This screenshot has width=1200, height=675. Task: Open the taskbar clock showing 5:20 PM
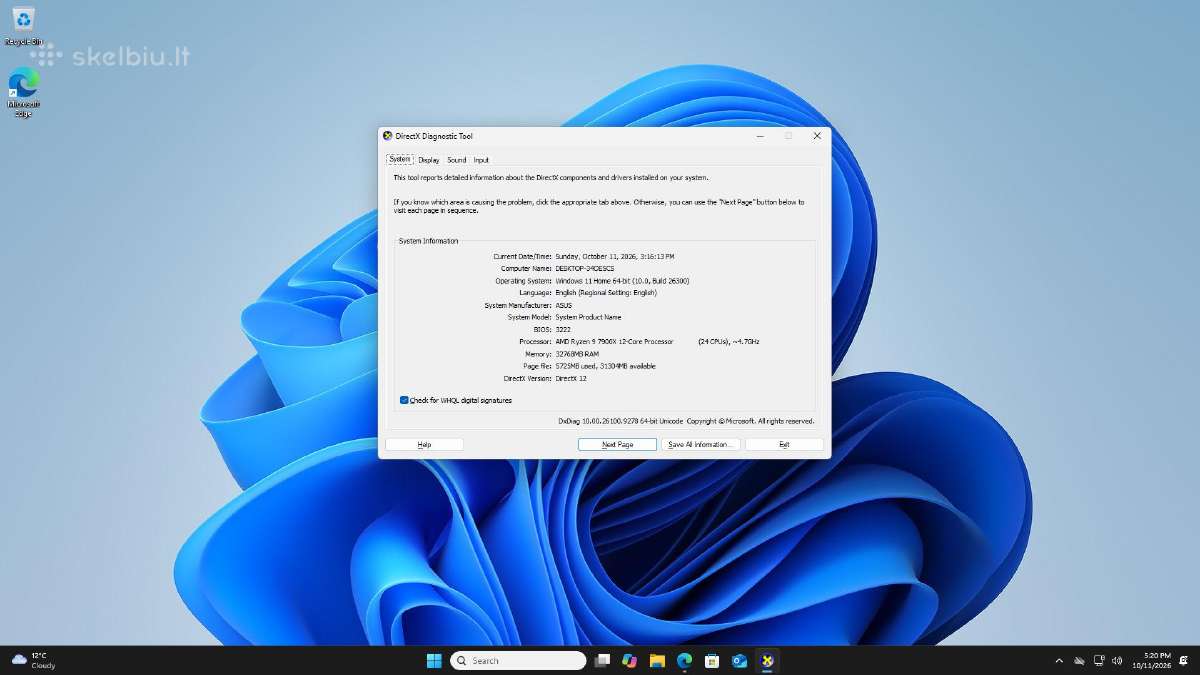pos(1150,660)
